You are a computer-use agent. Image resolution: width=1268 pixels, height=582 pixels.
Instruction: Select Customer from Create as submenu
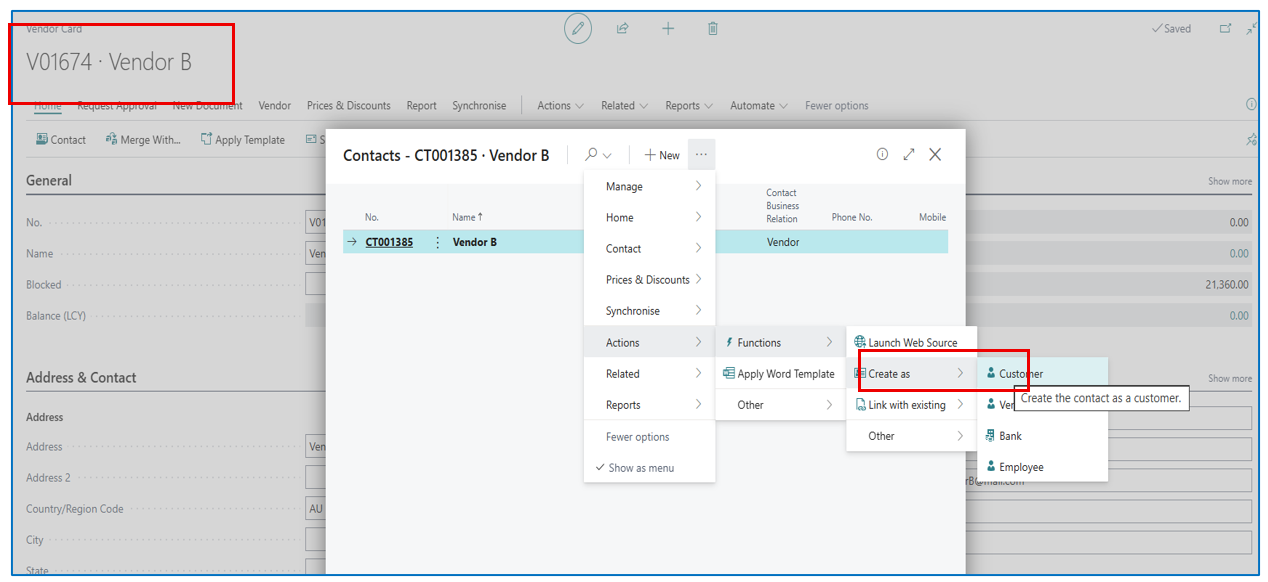point(1021,374)
